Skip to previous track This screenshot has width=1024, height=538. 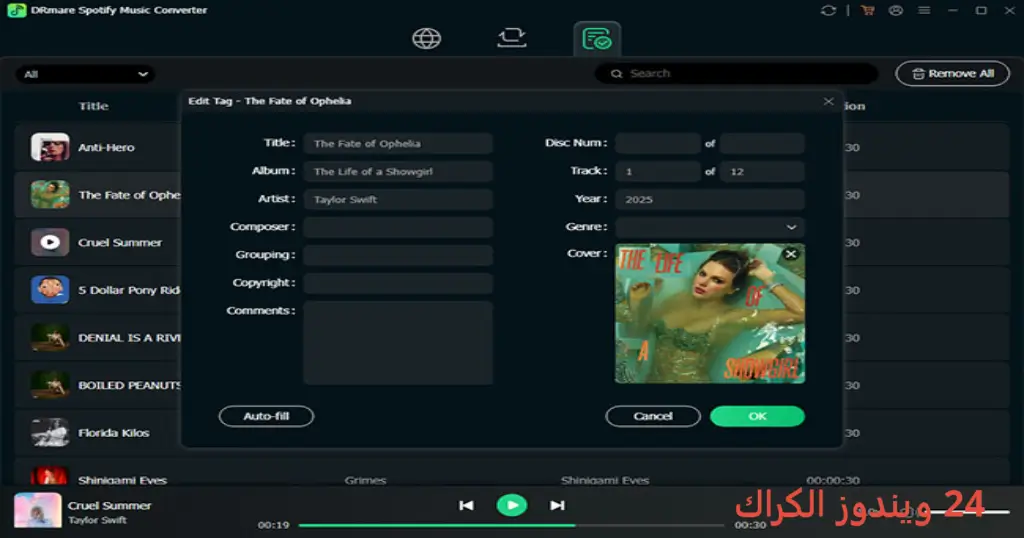[x=466, y=505]
